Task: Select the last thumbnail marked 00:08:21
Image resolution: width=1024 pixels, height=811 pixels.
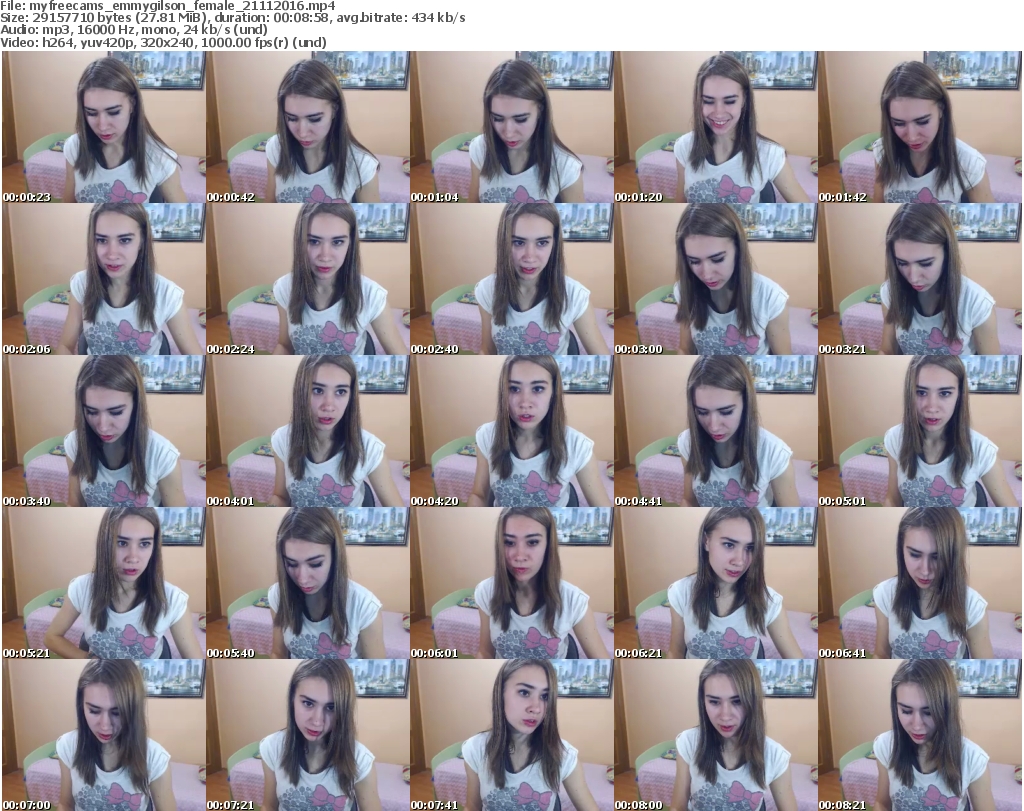Action: coord(920,735)
